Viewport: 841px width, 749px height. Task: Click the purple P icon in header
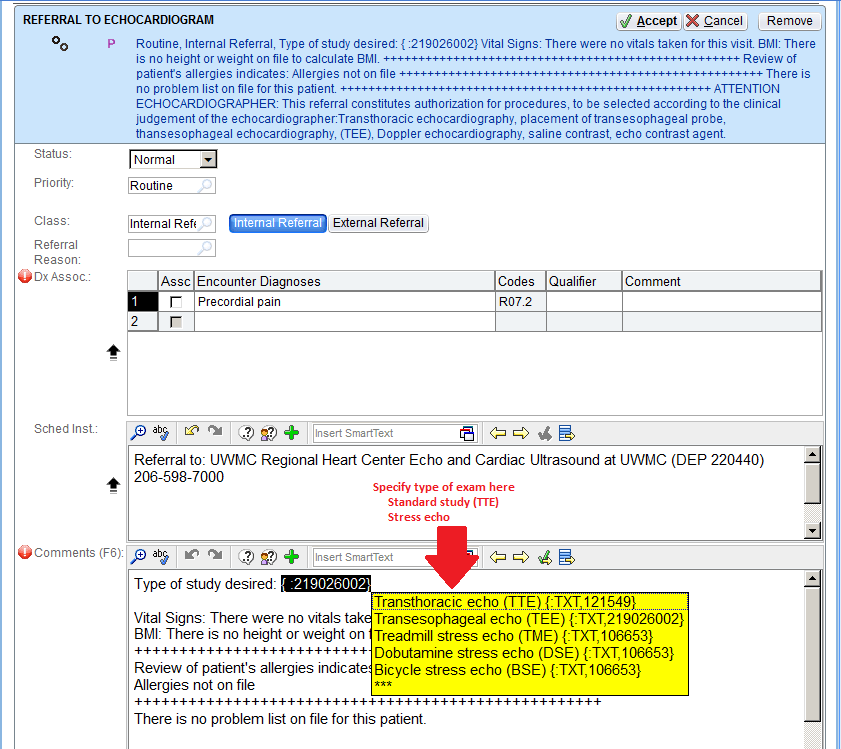111,44
